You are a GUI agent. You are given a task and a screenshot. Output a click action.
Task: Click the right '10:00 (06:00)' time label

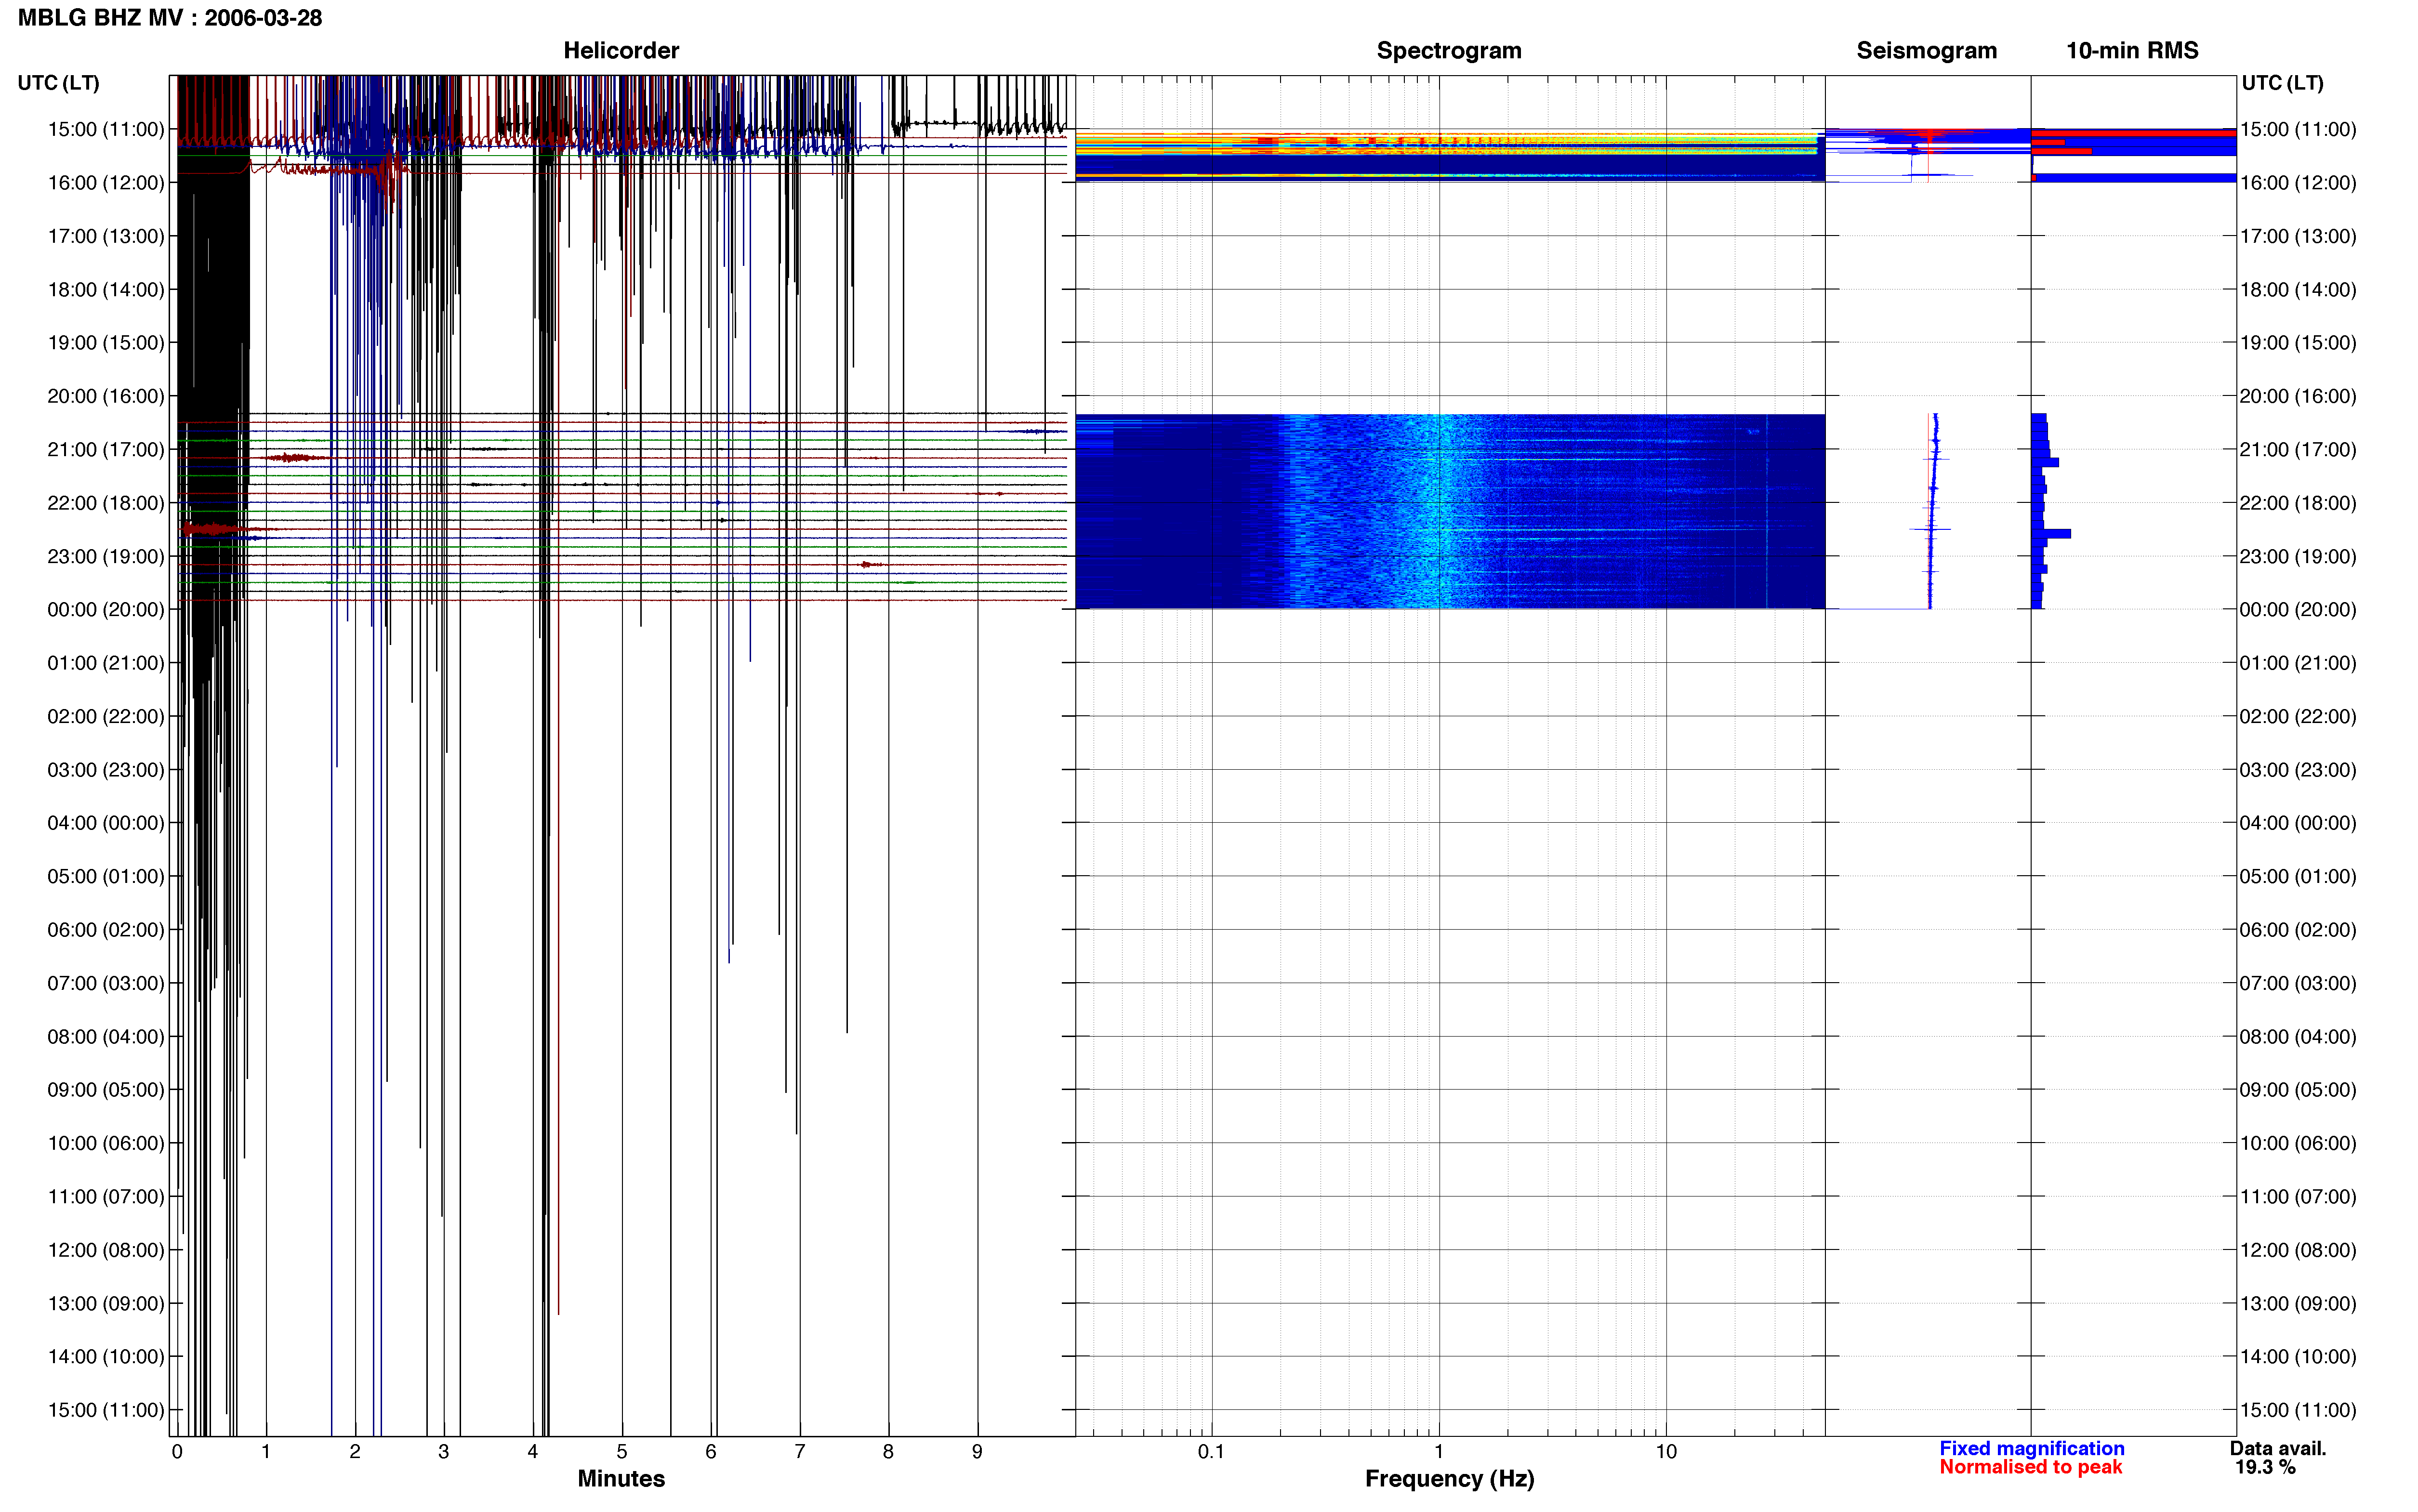(x=2298, y=1143)
